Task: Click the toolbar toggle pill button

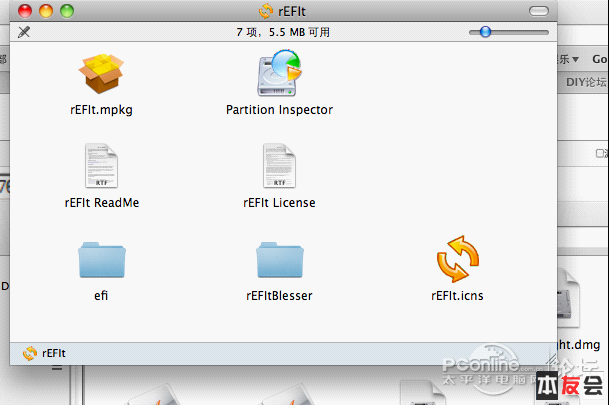Action: pos(539,11)
